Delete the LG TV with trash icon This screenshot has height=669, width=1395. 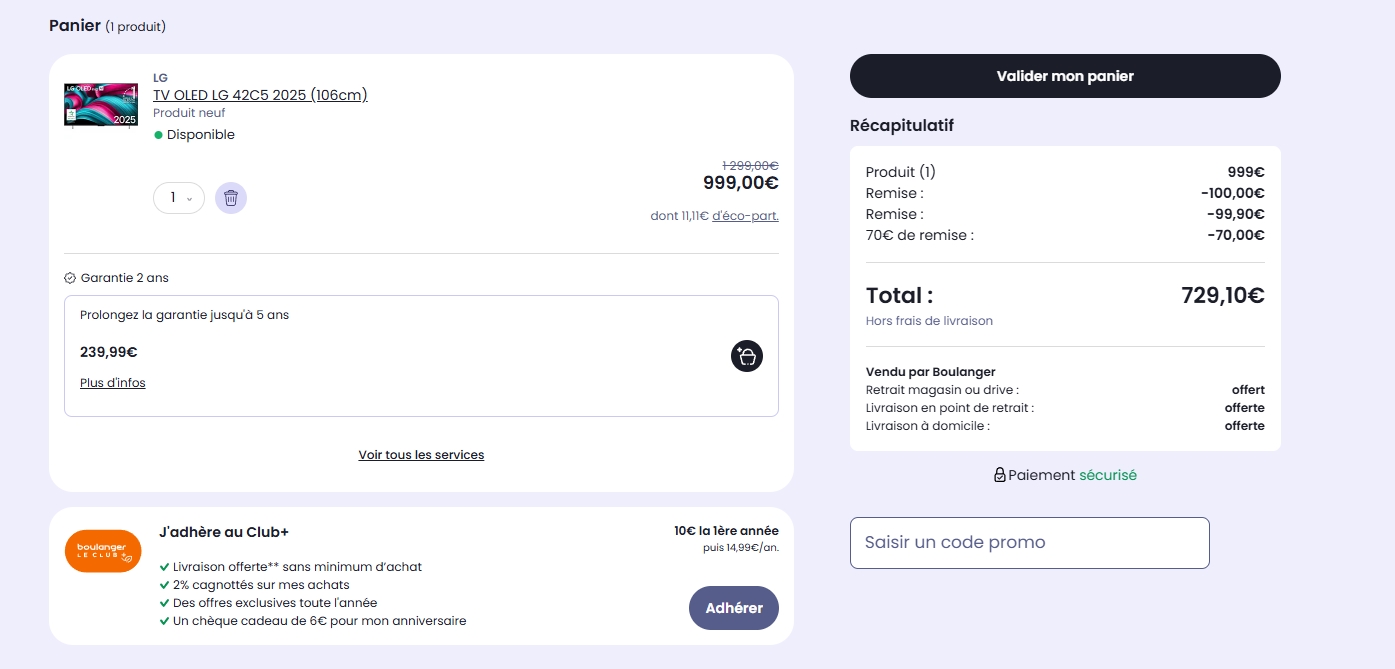(x=231, y=198)
